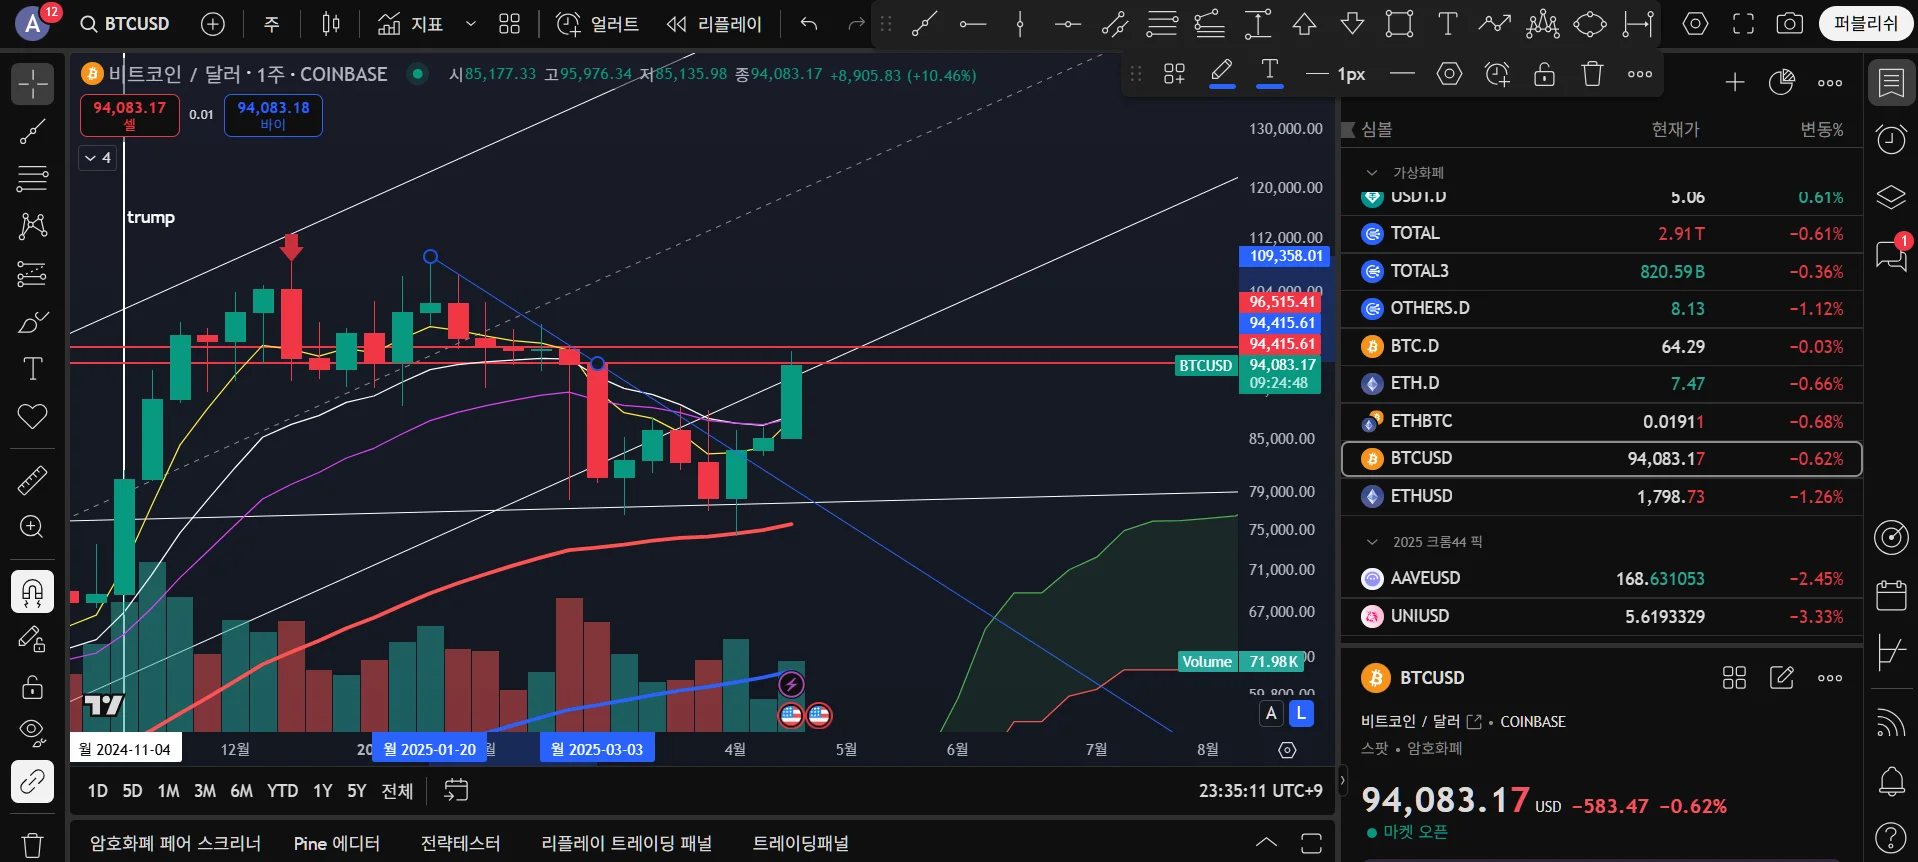Expand the bottom panel with chevron
This screenshot has height=862, width=1918.
click(1266, 842)
